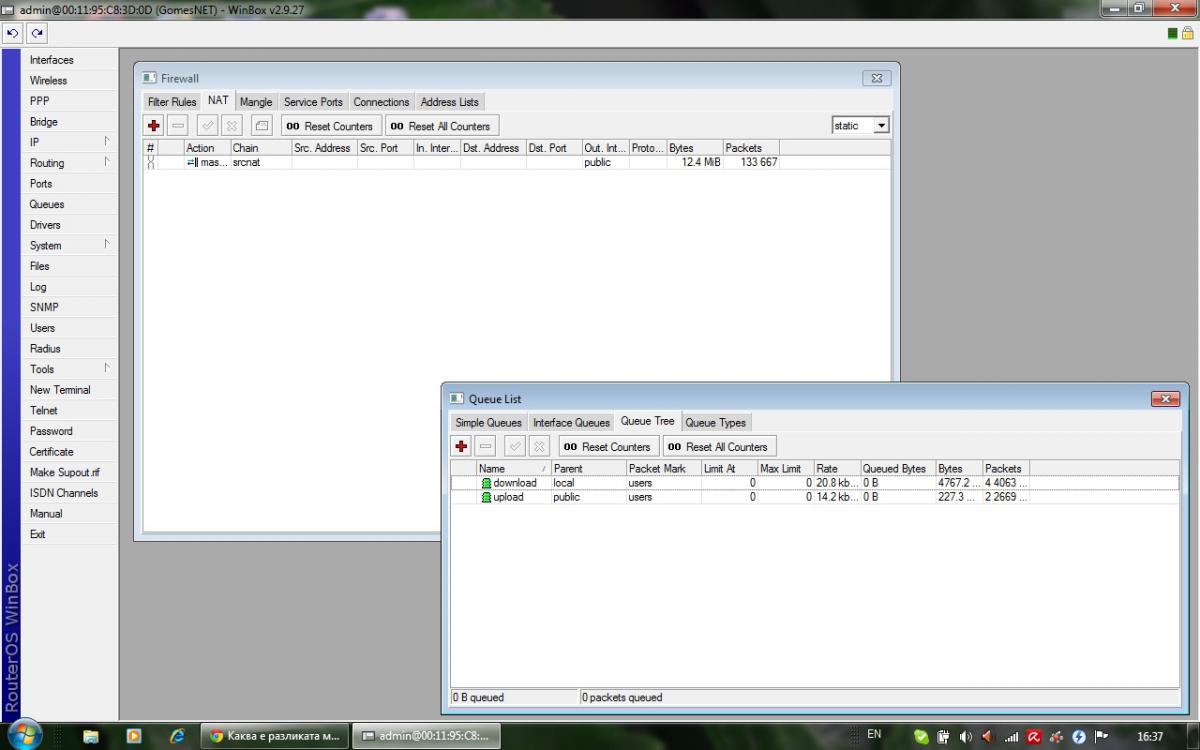Switch to the Mangle tab
1200x750 pixels.
click(x=255, y=102)
